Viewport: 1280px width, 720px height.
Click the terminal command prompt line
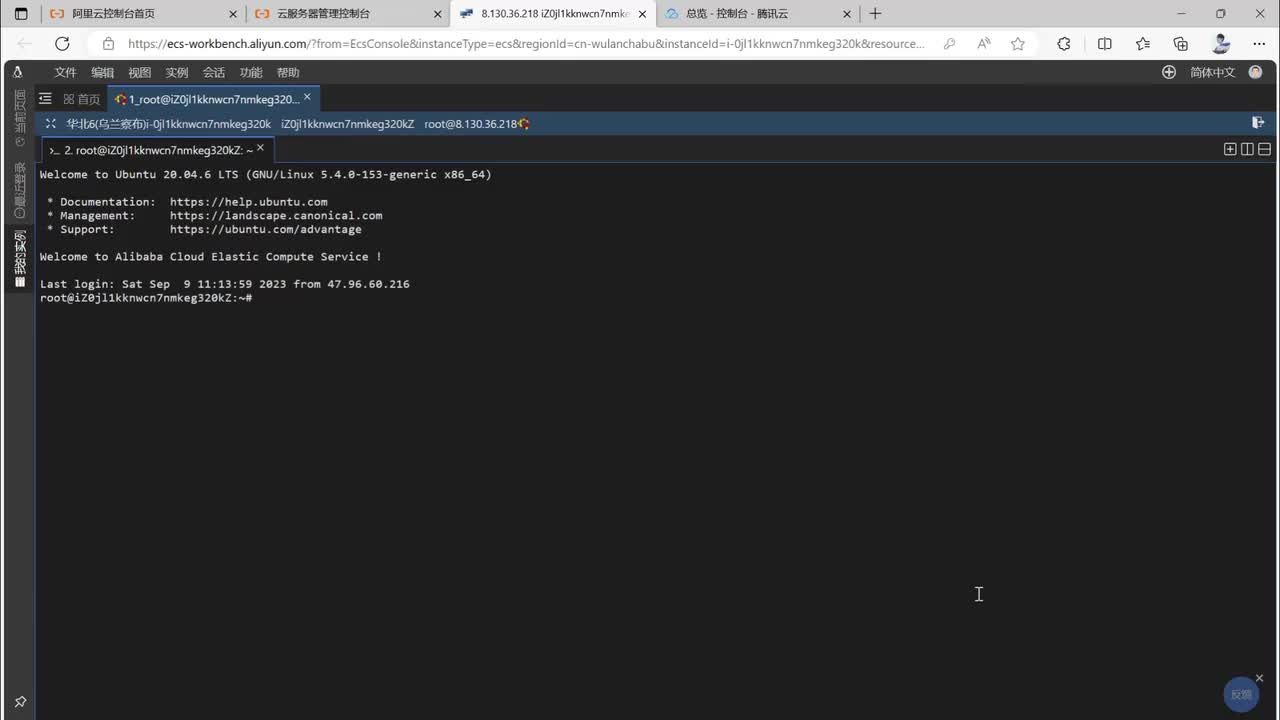point(146,298)
